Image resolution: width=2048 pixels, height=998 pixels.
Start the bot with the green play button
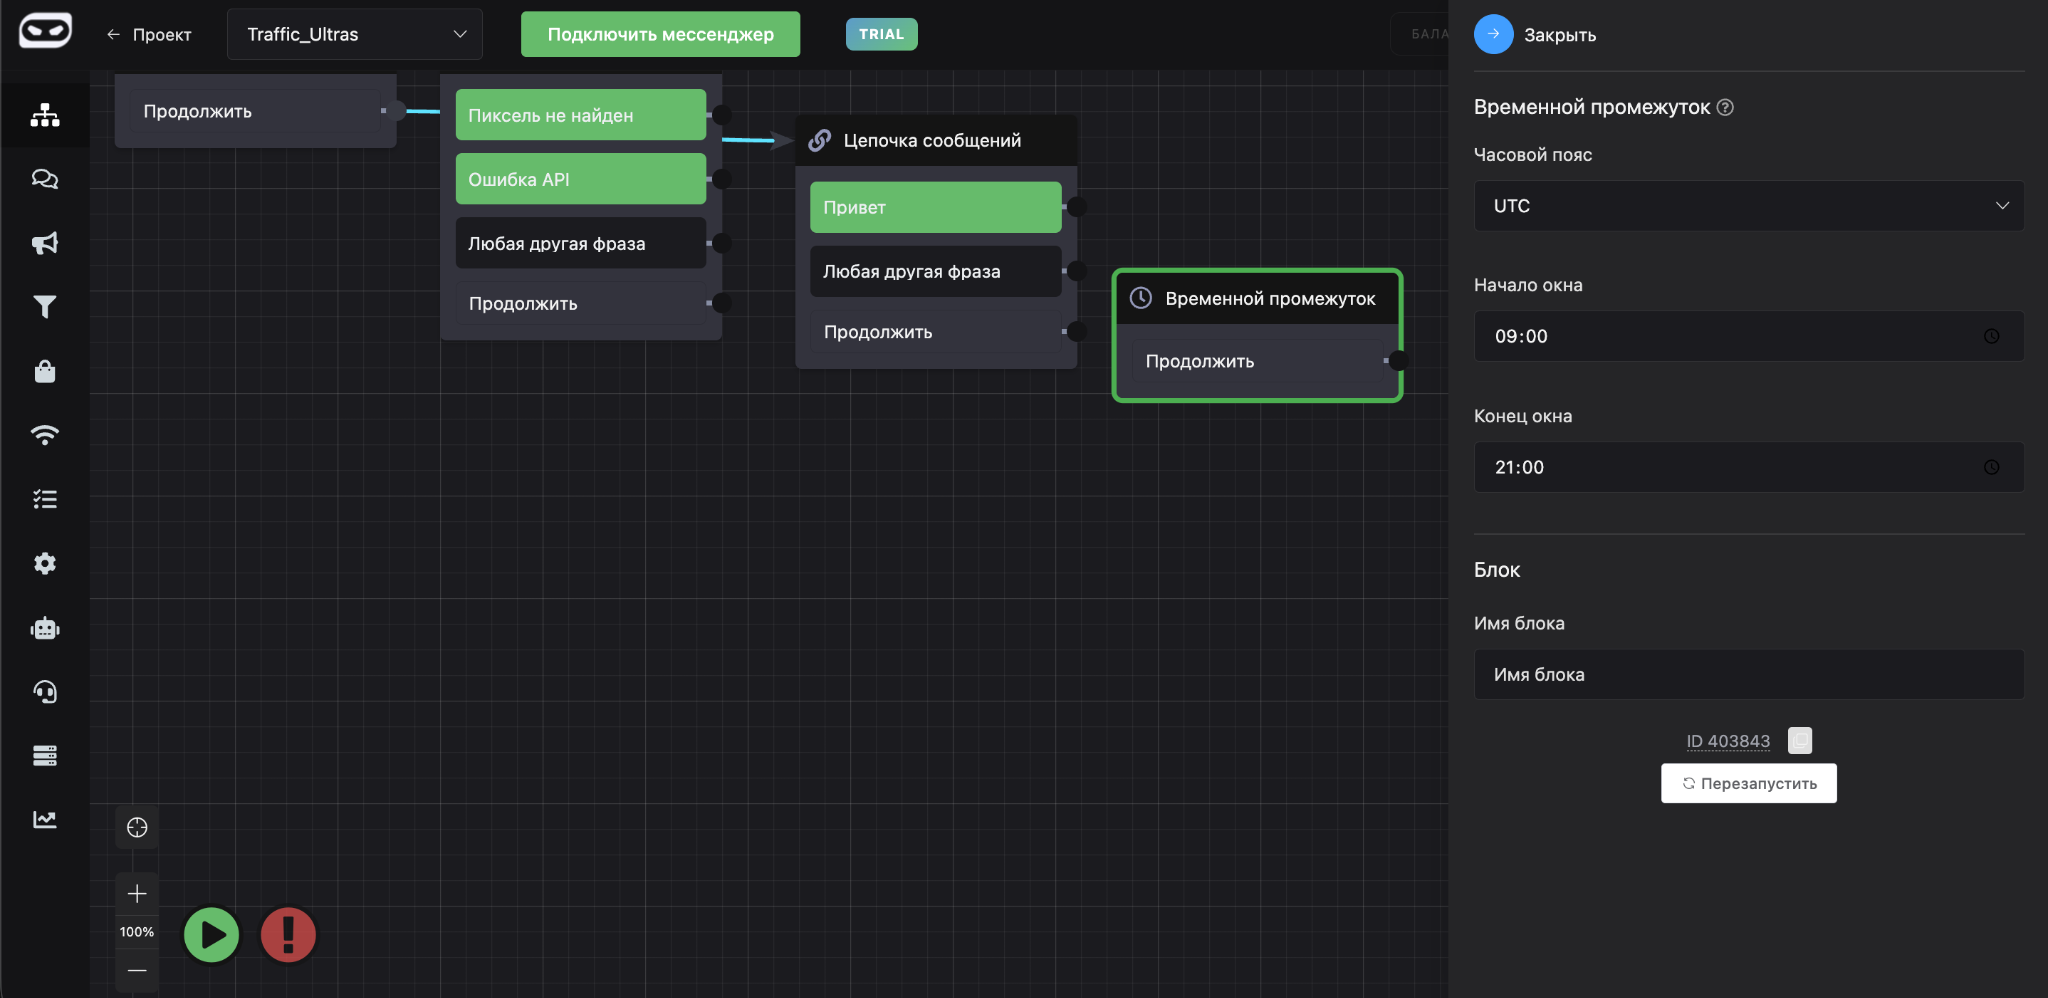tap(212, 935)
